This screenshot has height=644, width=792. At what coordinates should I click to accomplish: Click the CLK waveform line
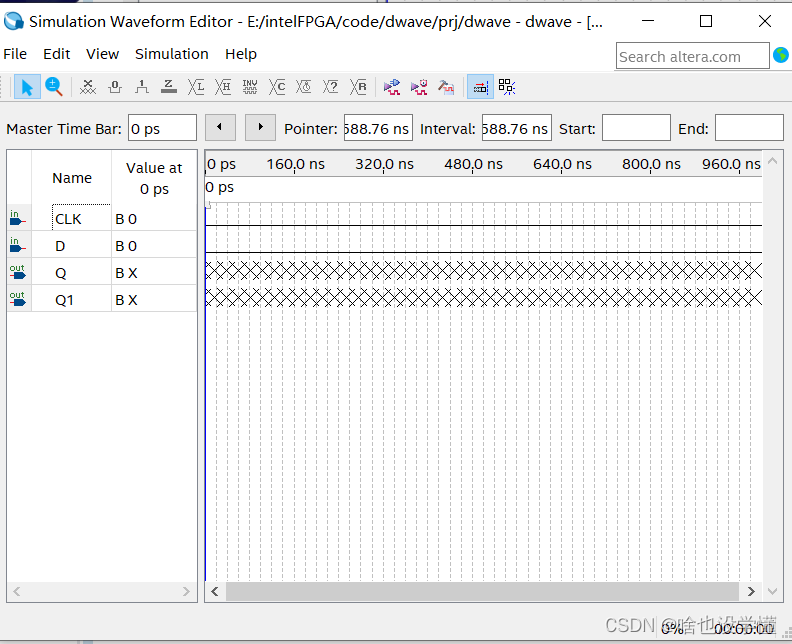(x=484, y=225)
